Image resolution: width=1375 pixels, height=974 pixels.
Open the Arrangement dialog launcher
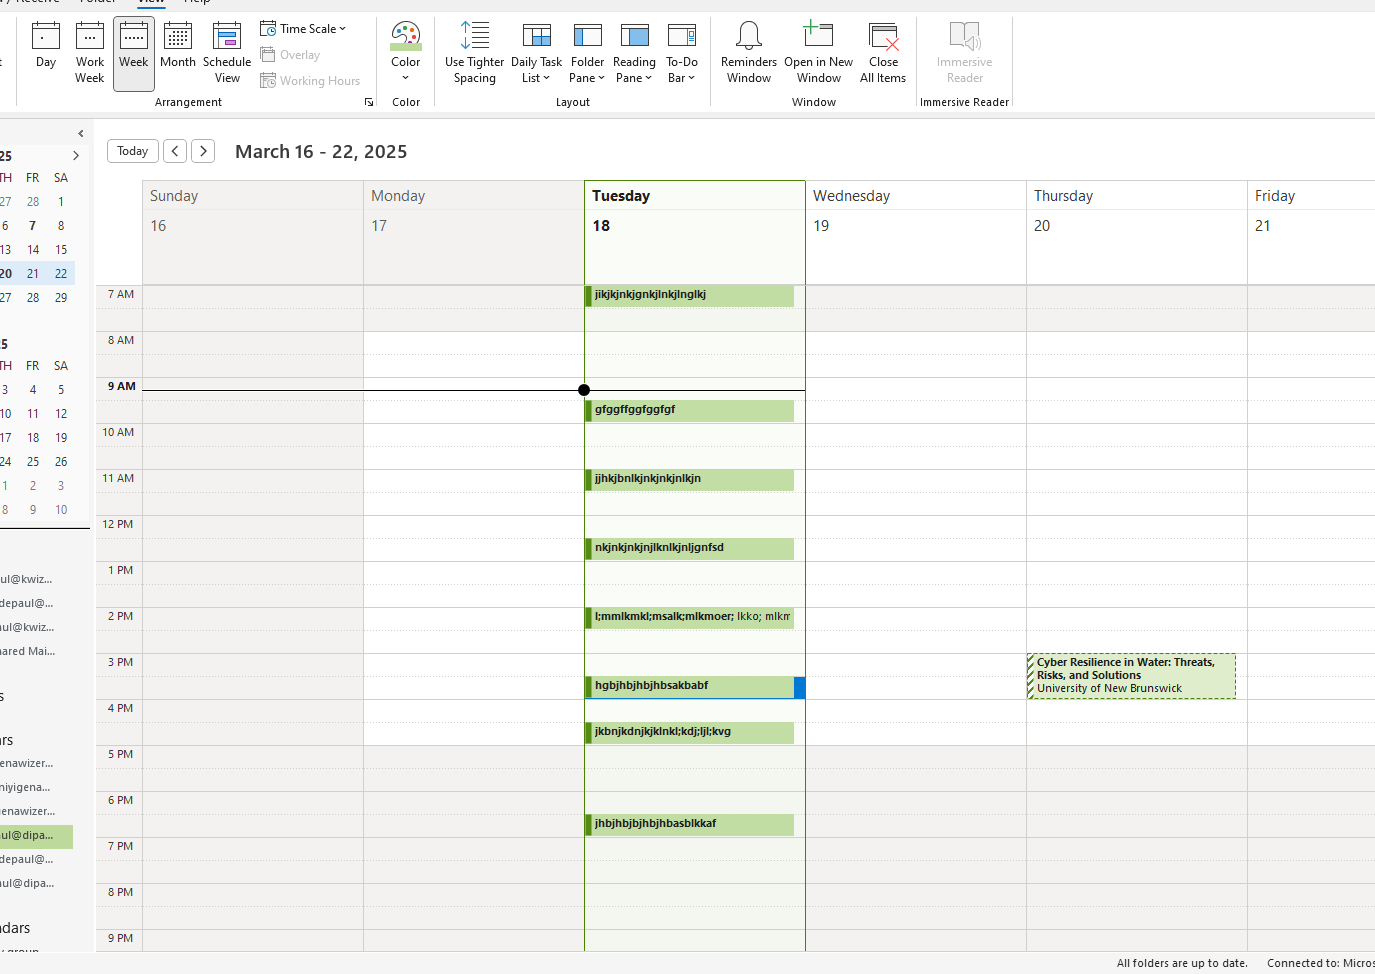pos(368,101)
